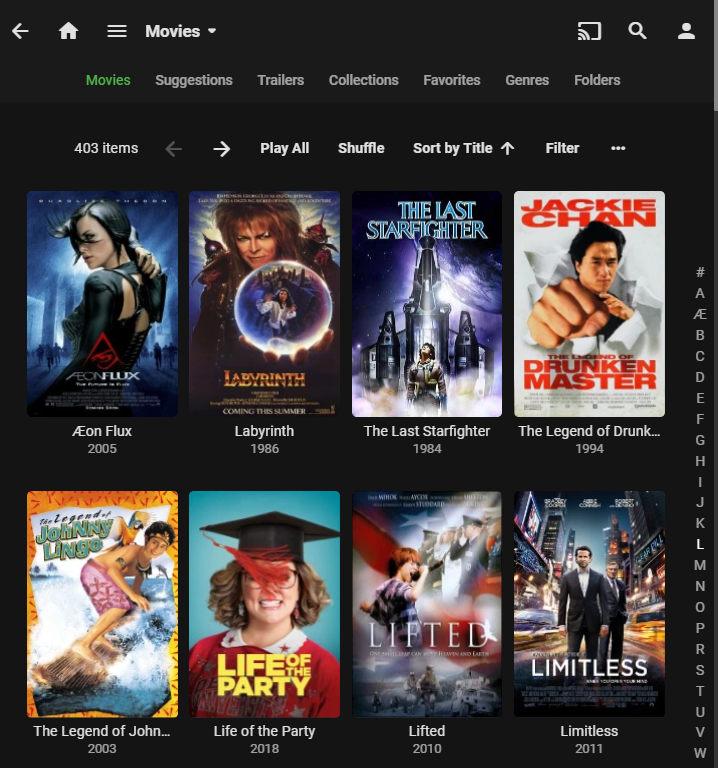The width and height of the screenshot is (718, 768).
Task: Jump to letter S in alphabet picker
Action: pos(700,670)
